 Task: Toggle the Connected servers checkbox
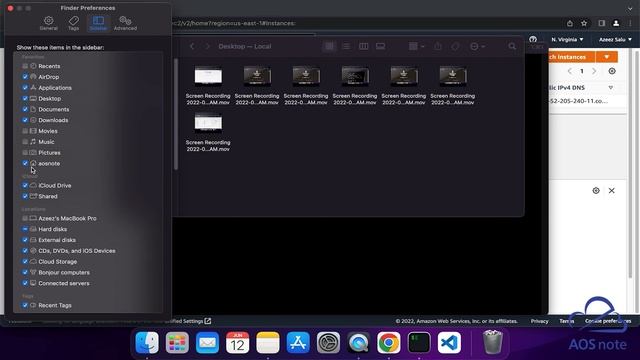click(25, 283)
